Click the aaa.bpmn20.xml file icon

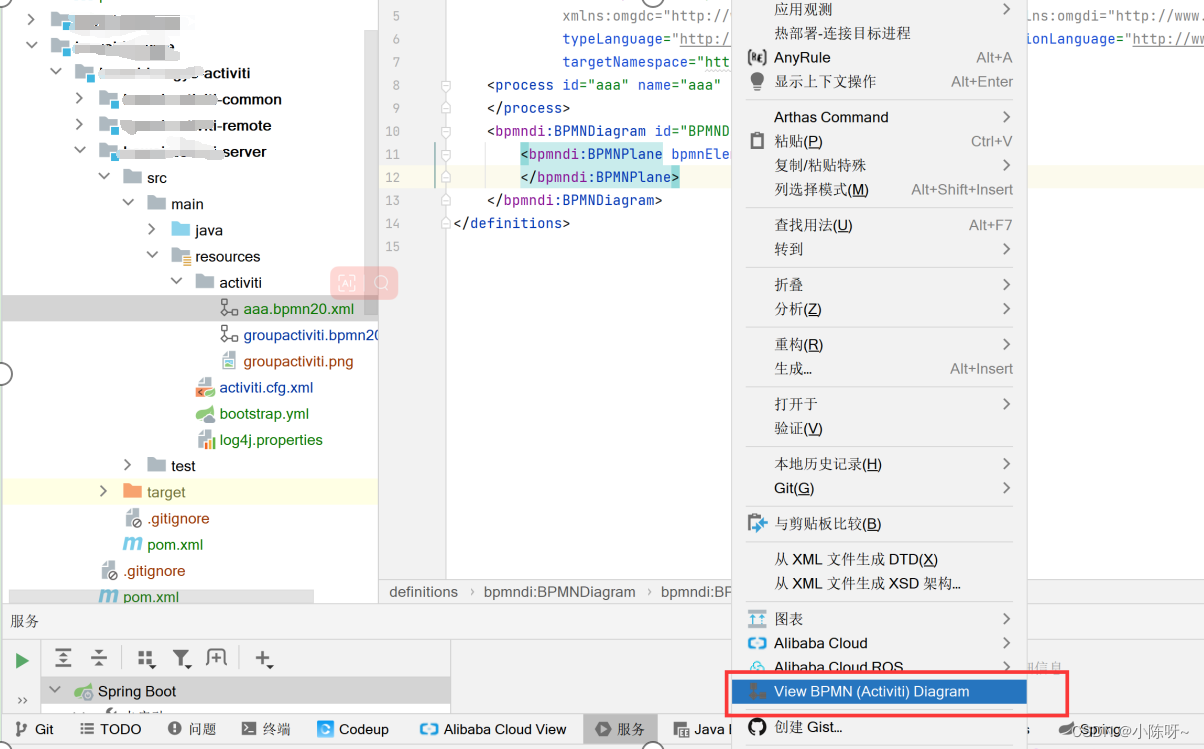229,309
